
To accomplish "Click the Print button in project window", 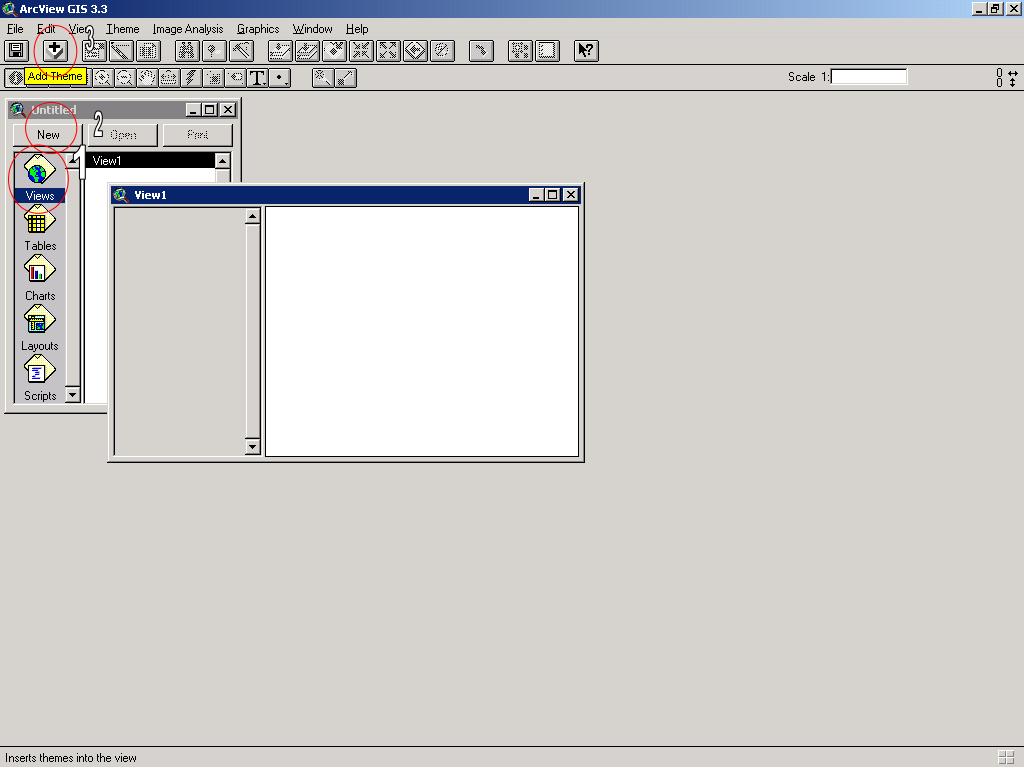I will pos(197,135).
